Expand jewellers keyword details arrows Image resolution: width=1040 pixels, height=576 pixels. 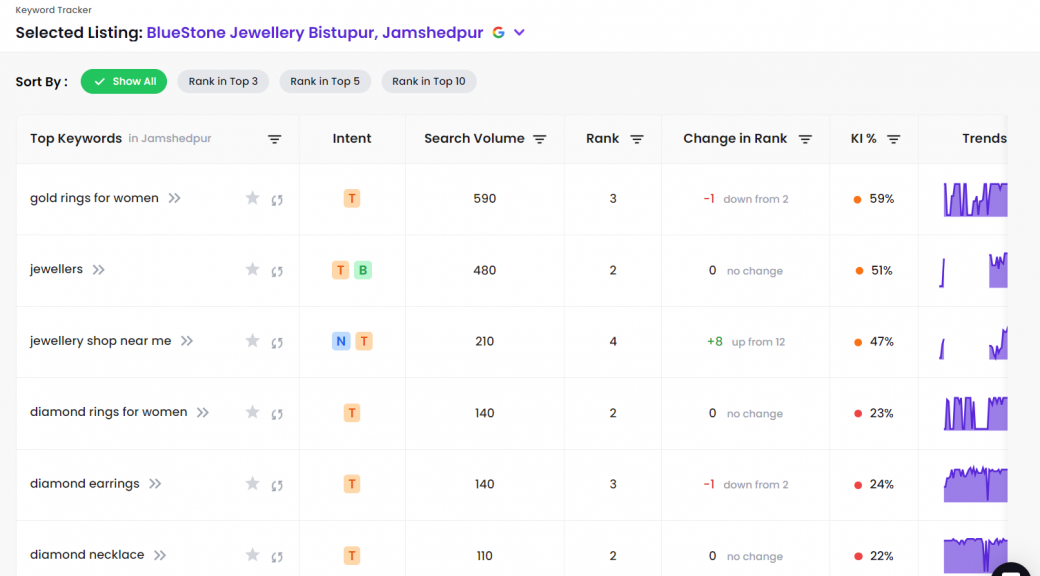(x=99, y=269)
